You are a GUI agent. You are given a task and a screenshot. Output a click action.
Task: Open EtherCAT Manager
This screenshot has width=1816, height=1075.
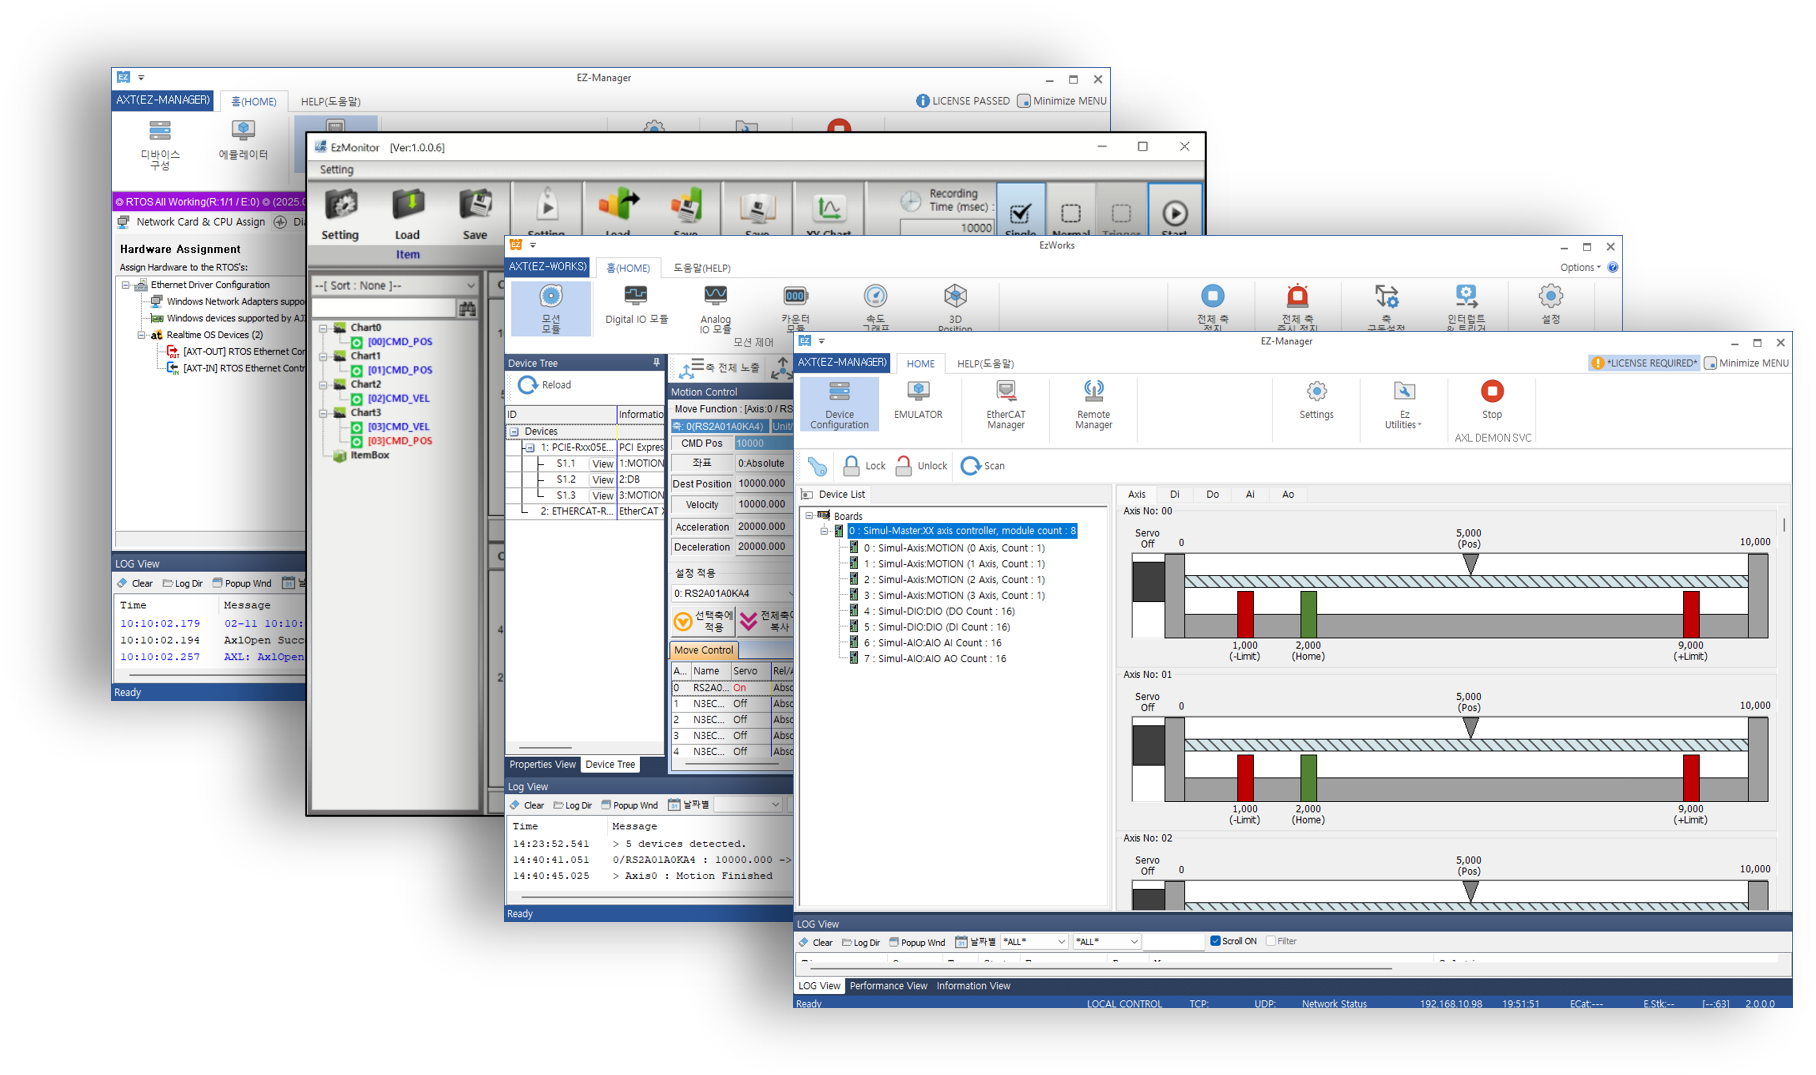click(x=1005, y=404)
